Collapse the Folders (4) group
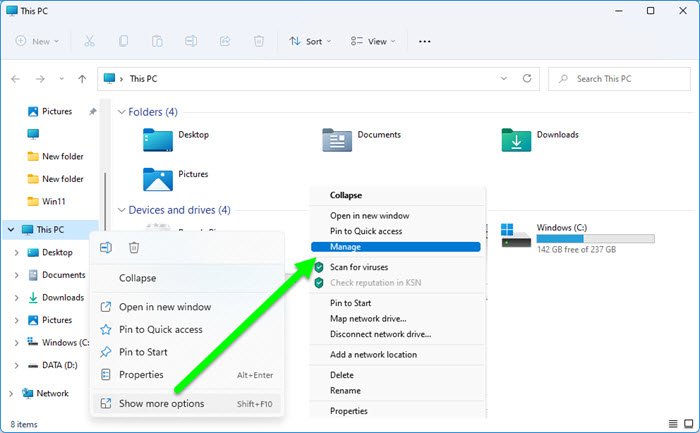The height and width of the screenshot is (433, 700). 121,112
